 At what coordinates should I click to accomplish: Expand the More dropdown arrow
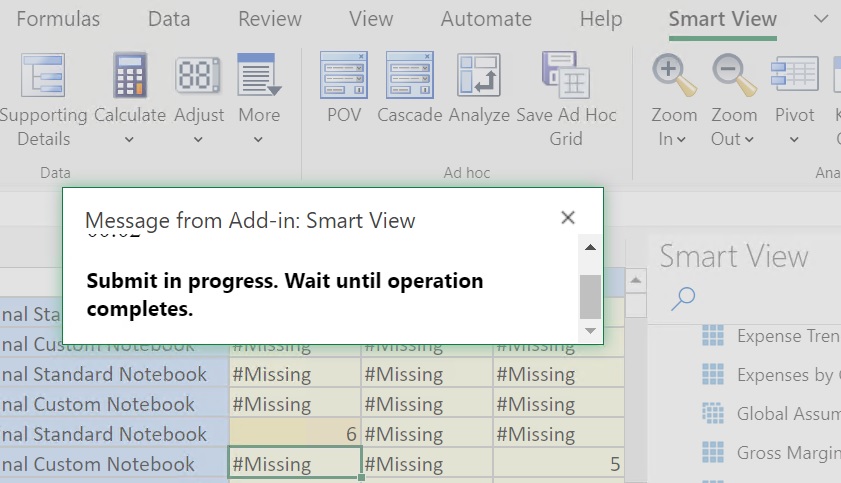(x=258, y=140)
